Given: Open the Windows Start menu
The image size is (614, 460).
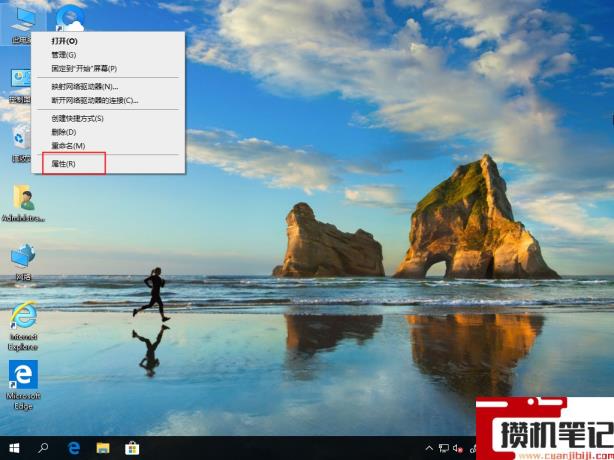Looking at the screenshot, I should 14,448.
